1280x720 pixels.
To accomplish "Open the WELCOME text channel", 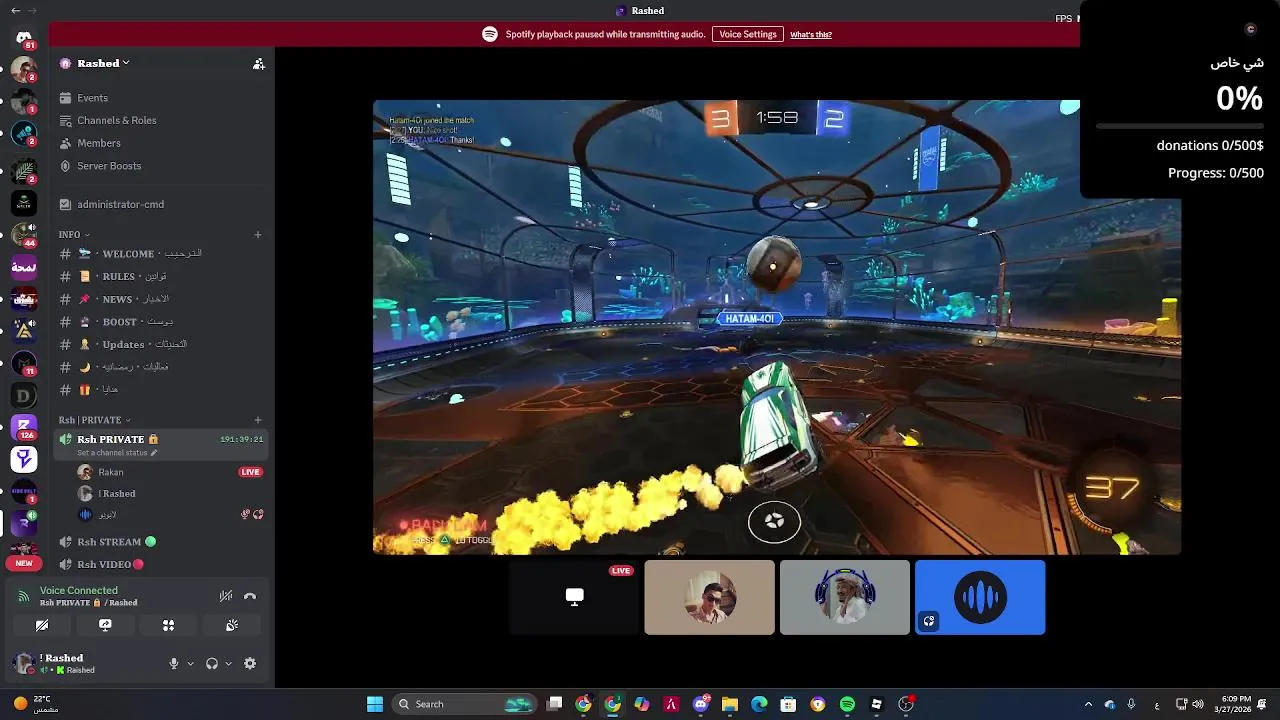I will coord(160,254).
